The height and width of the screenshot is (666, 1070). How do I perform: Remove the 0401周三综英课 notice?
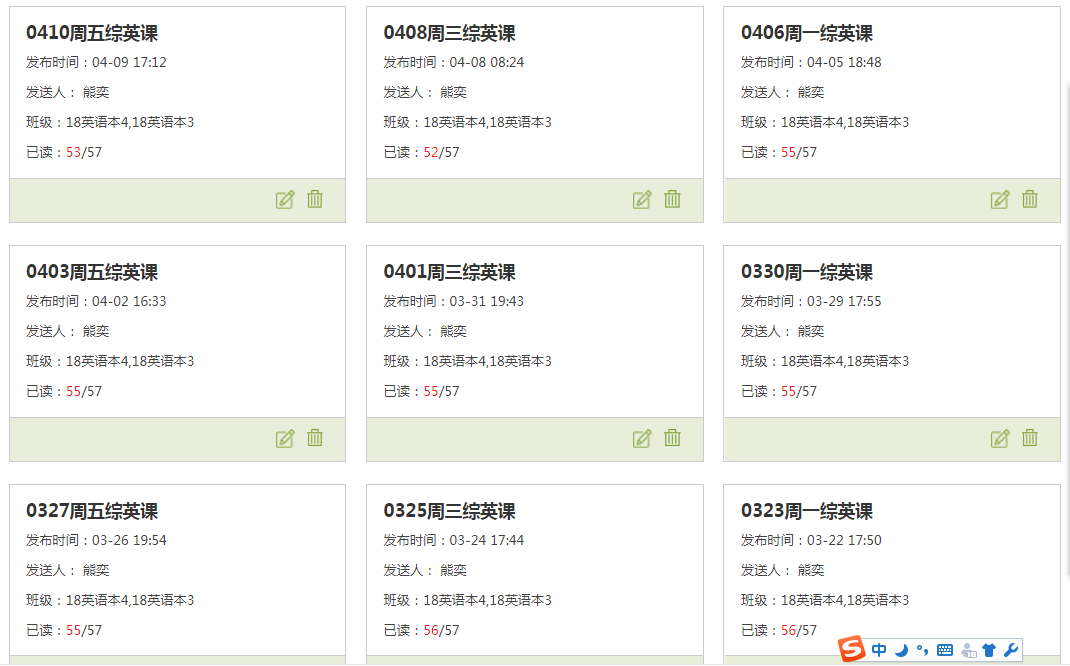[672, 438]
